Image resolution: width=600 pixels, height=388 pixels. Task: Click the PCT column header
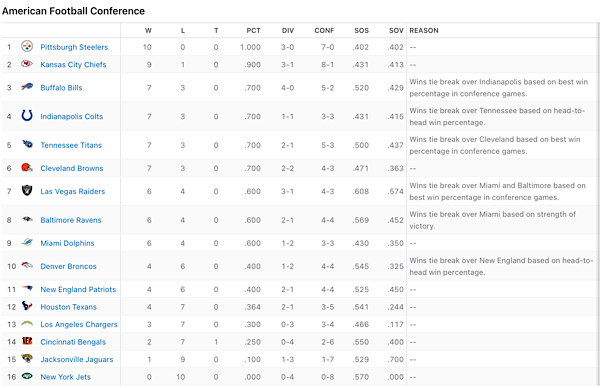point(253,31)
